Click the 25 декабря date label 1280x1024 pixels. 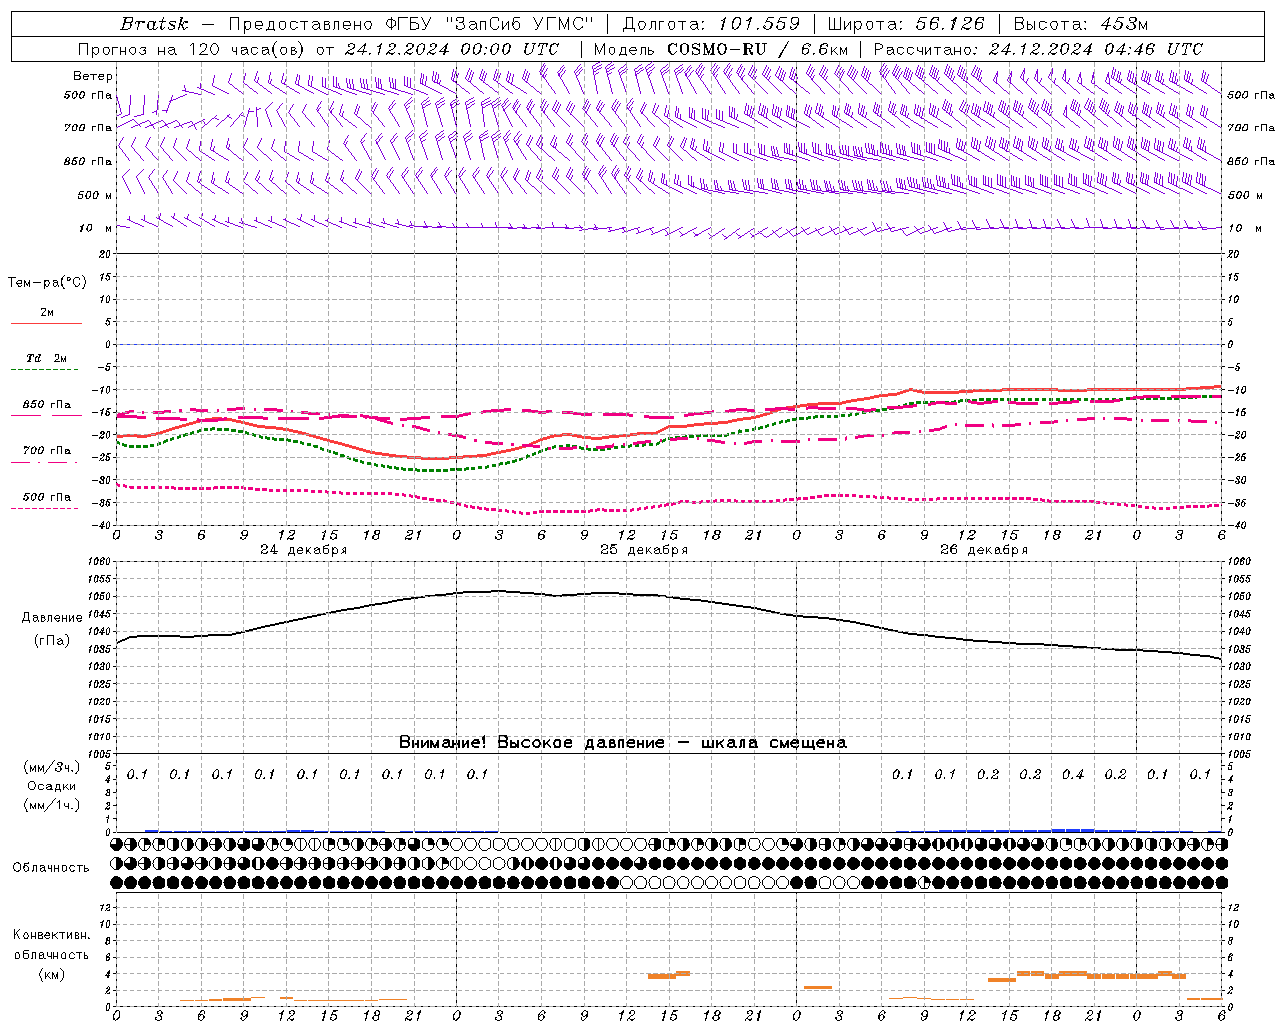644,550
